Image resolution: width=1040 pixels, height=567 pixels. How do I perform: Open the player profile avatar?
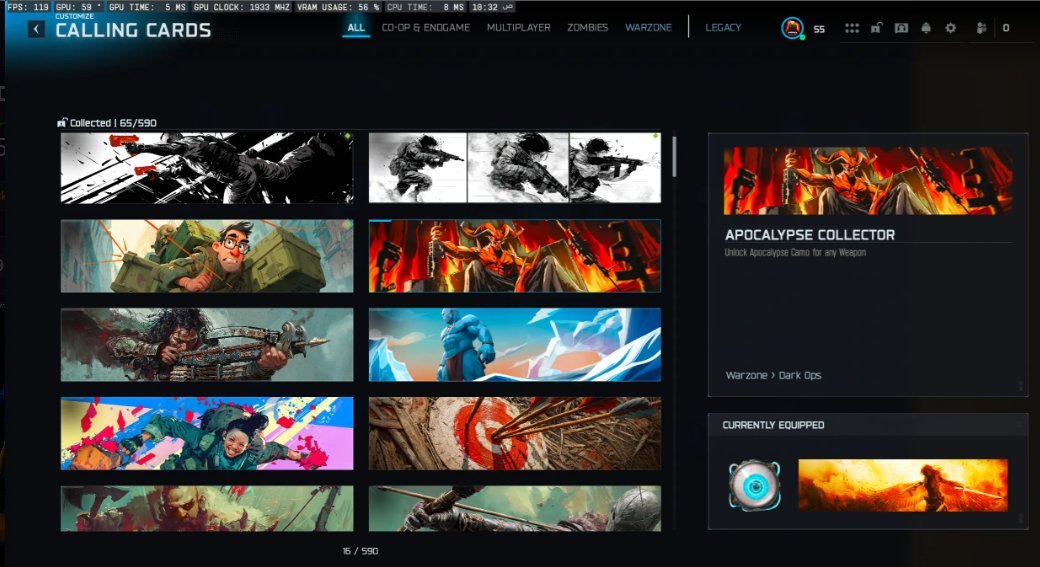pos(792,29)
